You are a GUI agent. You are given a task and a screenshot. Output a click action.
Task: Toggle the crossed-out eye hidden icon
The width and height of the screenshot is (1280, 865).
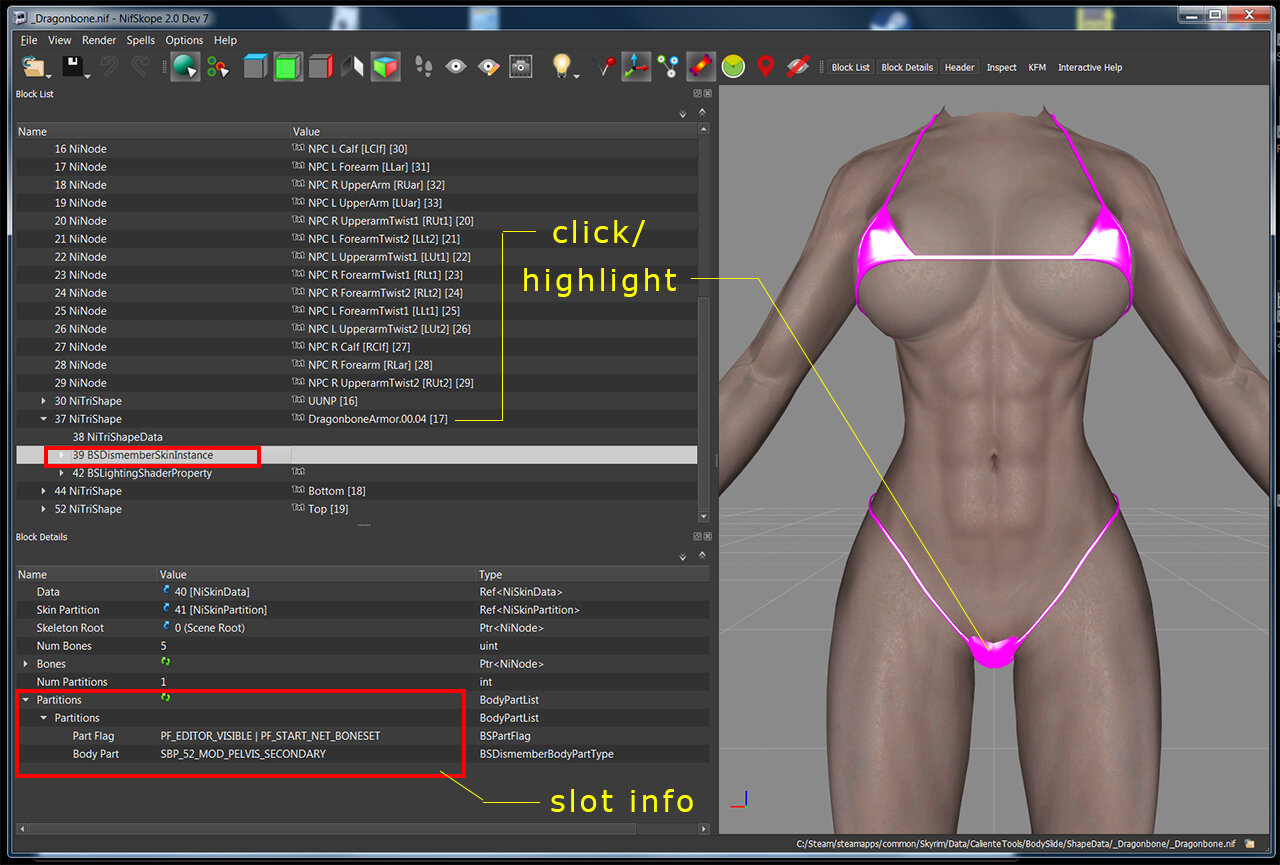(797, 67)
